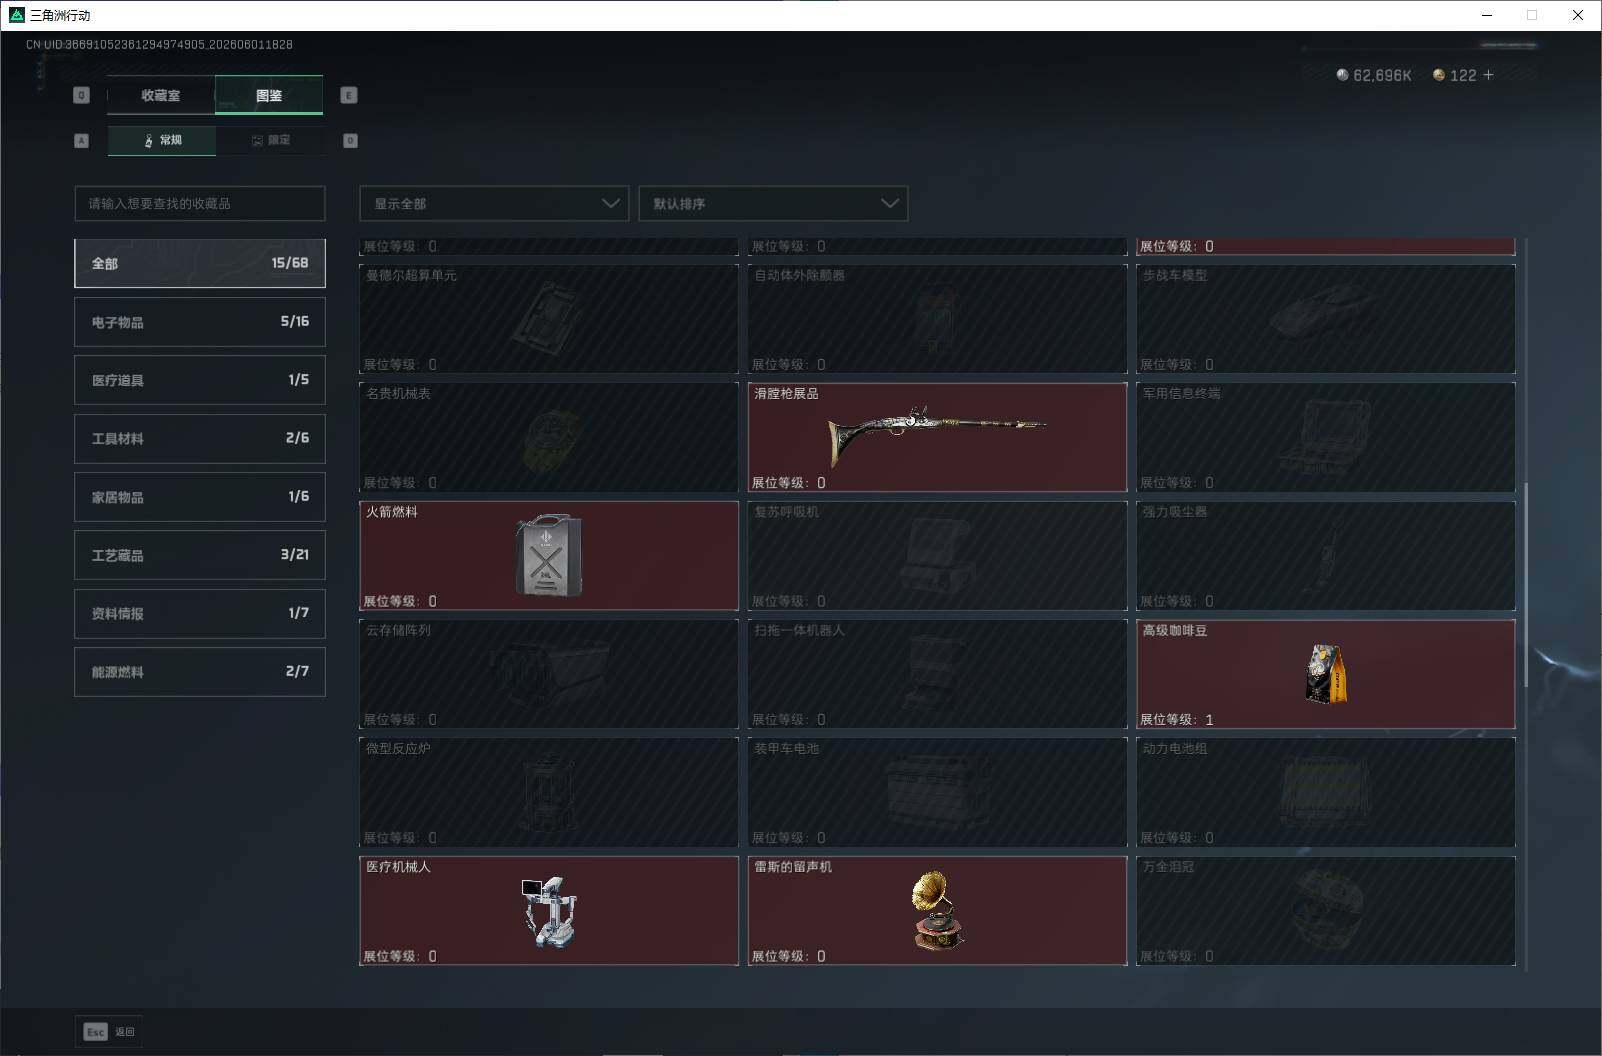
Task: Select the locked 动力电池组 item icon
Action: click(1326, 790)
